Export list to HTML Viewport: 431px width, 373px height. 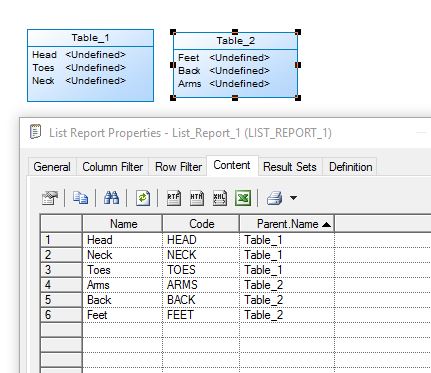(x=197, y=198)
